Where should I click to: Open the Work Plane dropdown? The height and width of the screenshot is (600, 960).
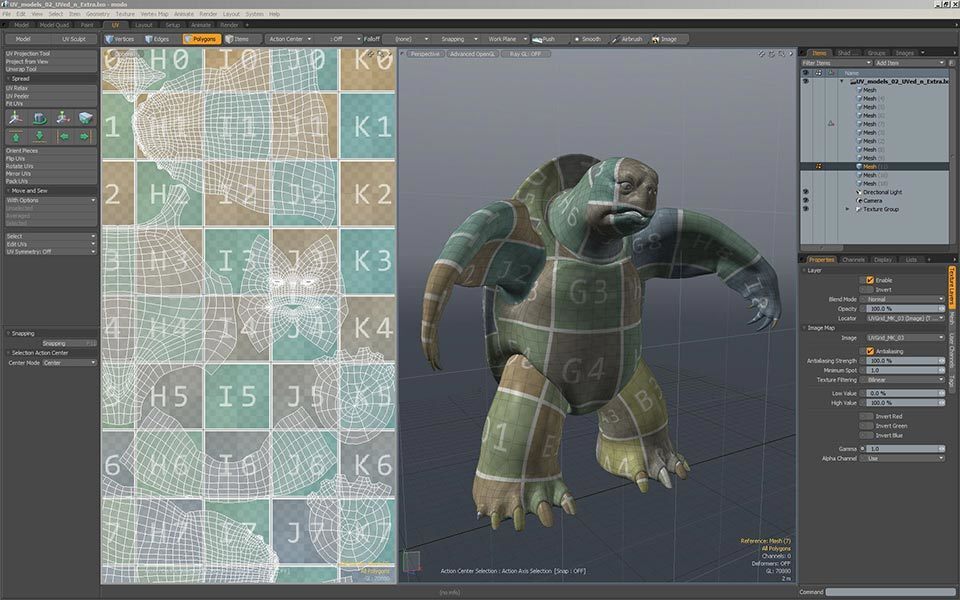click(x=506, y=39)
